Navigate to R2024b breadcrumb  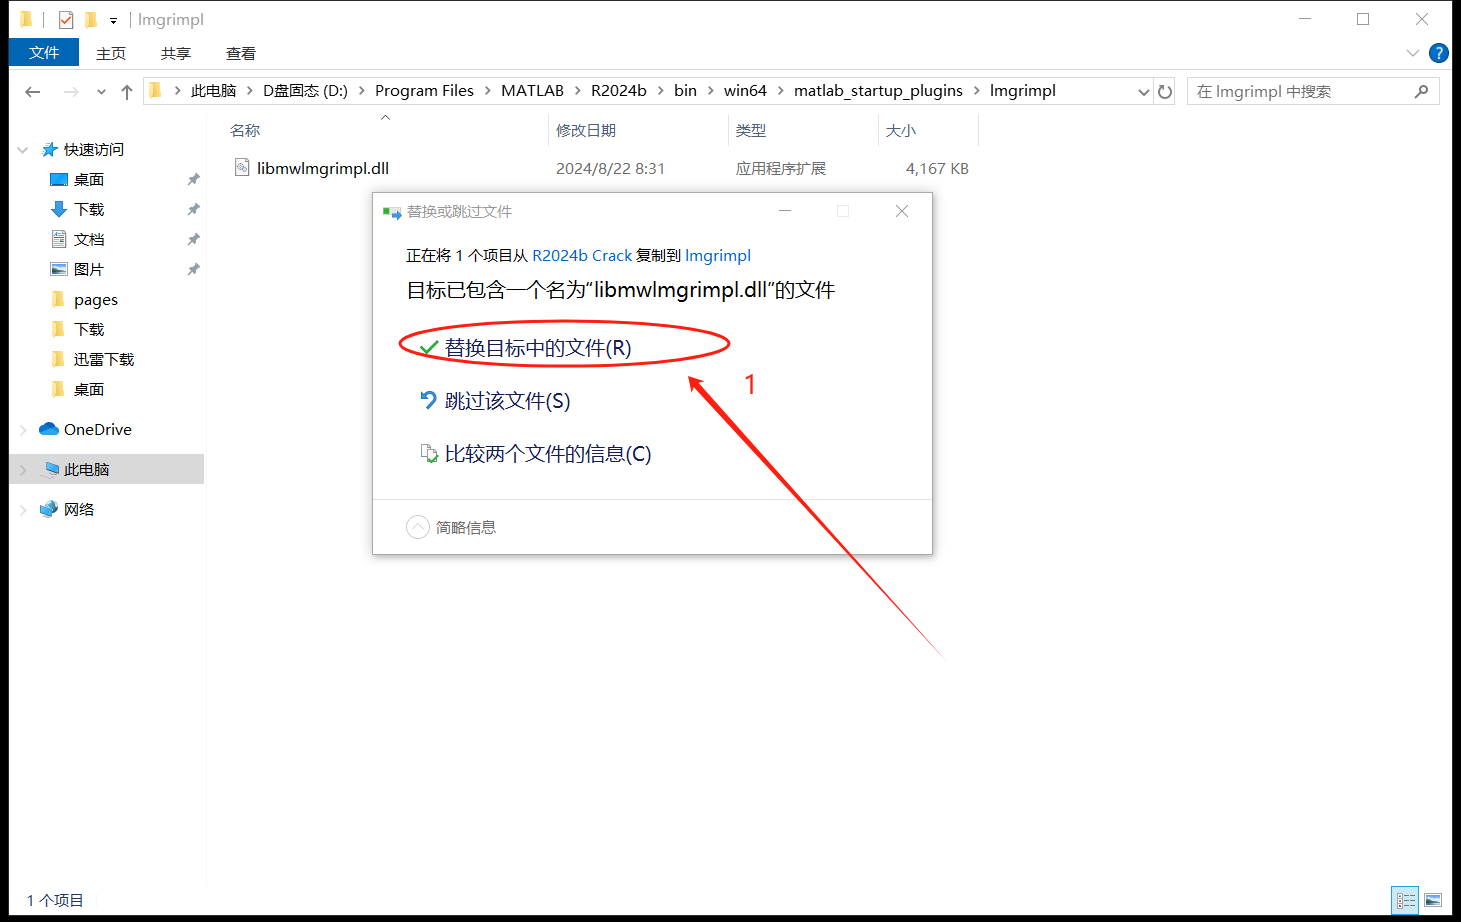point(618,91)
